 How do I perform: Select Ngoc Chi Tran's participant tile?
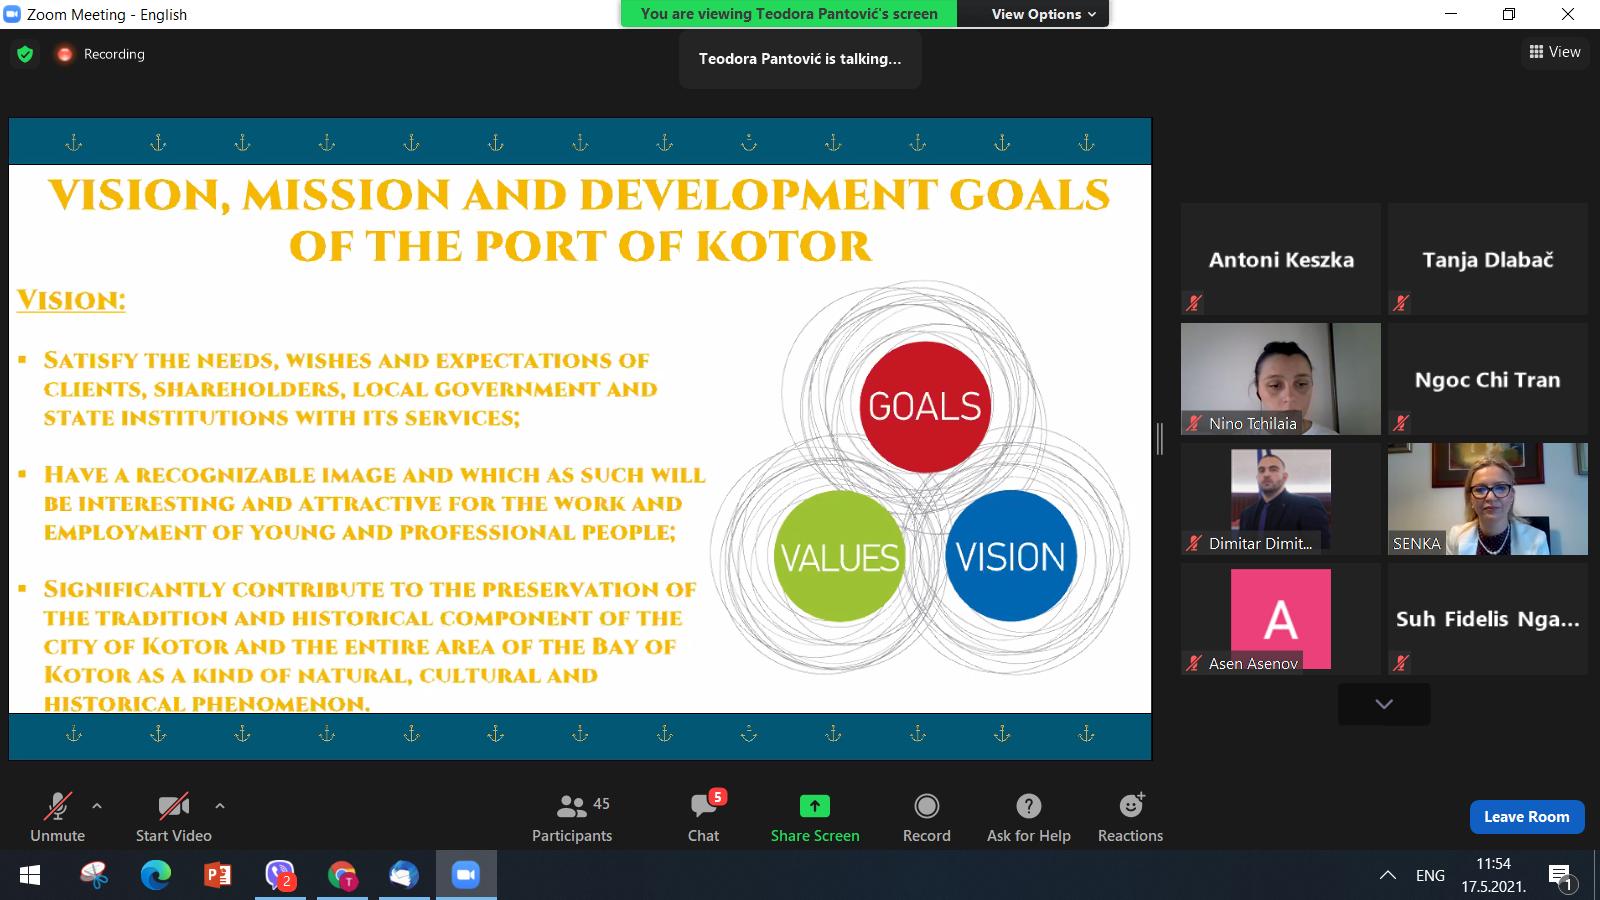tap(1488, 379)
